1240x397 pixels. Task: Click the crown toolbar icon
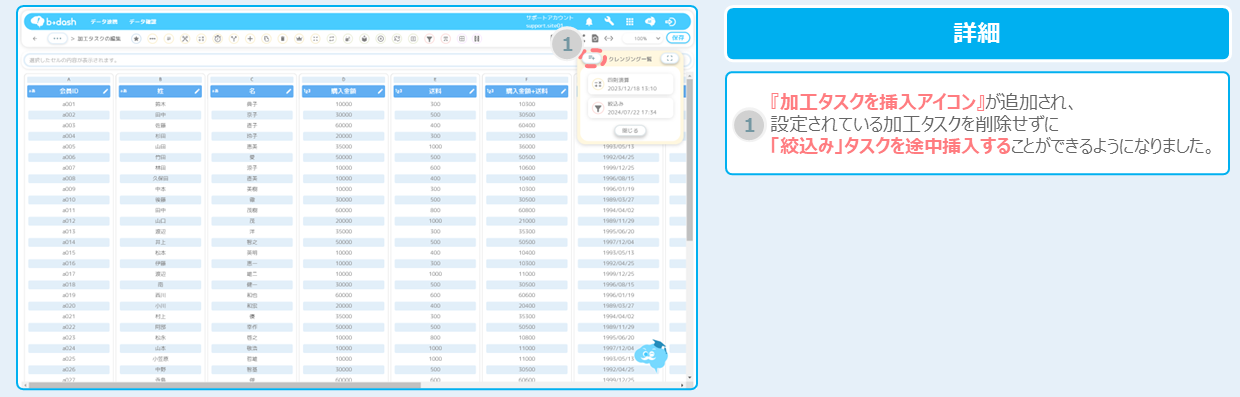[299, 38]
